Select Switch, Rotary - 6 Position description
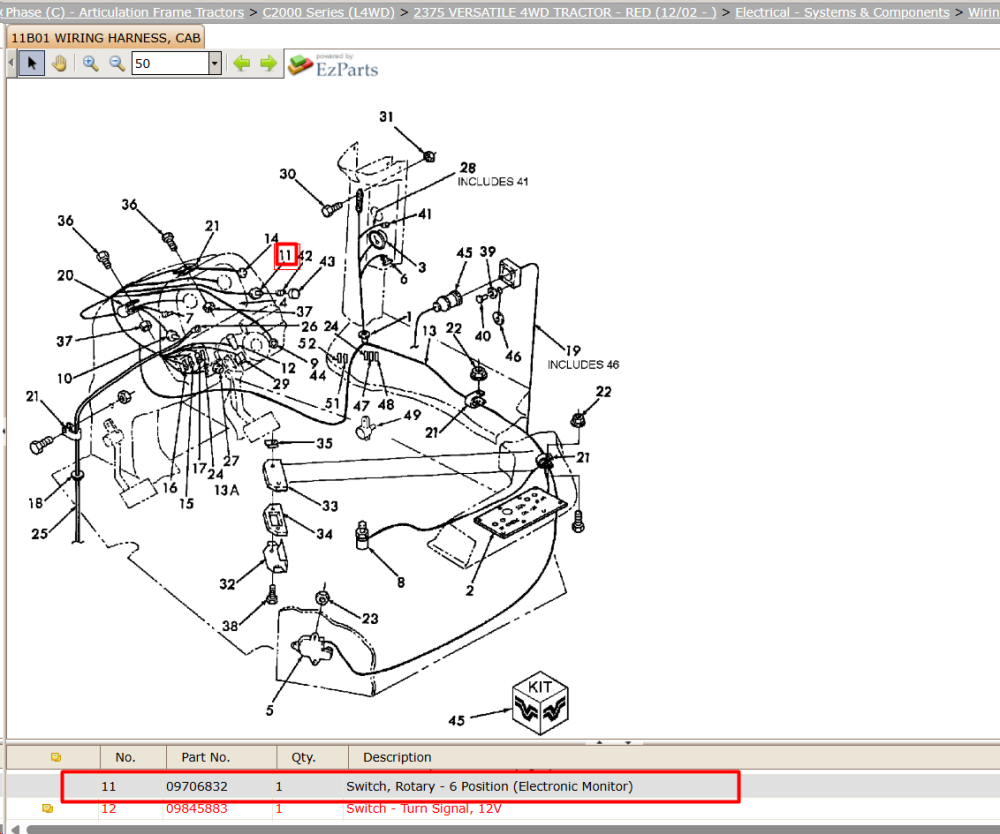 pos(489,786)
